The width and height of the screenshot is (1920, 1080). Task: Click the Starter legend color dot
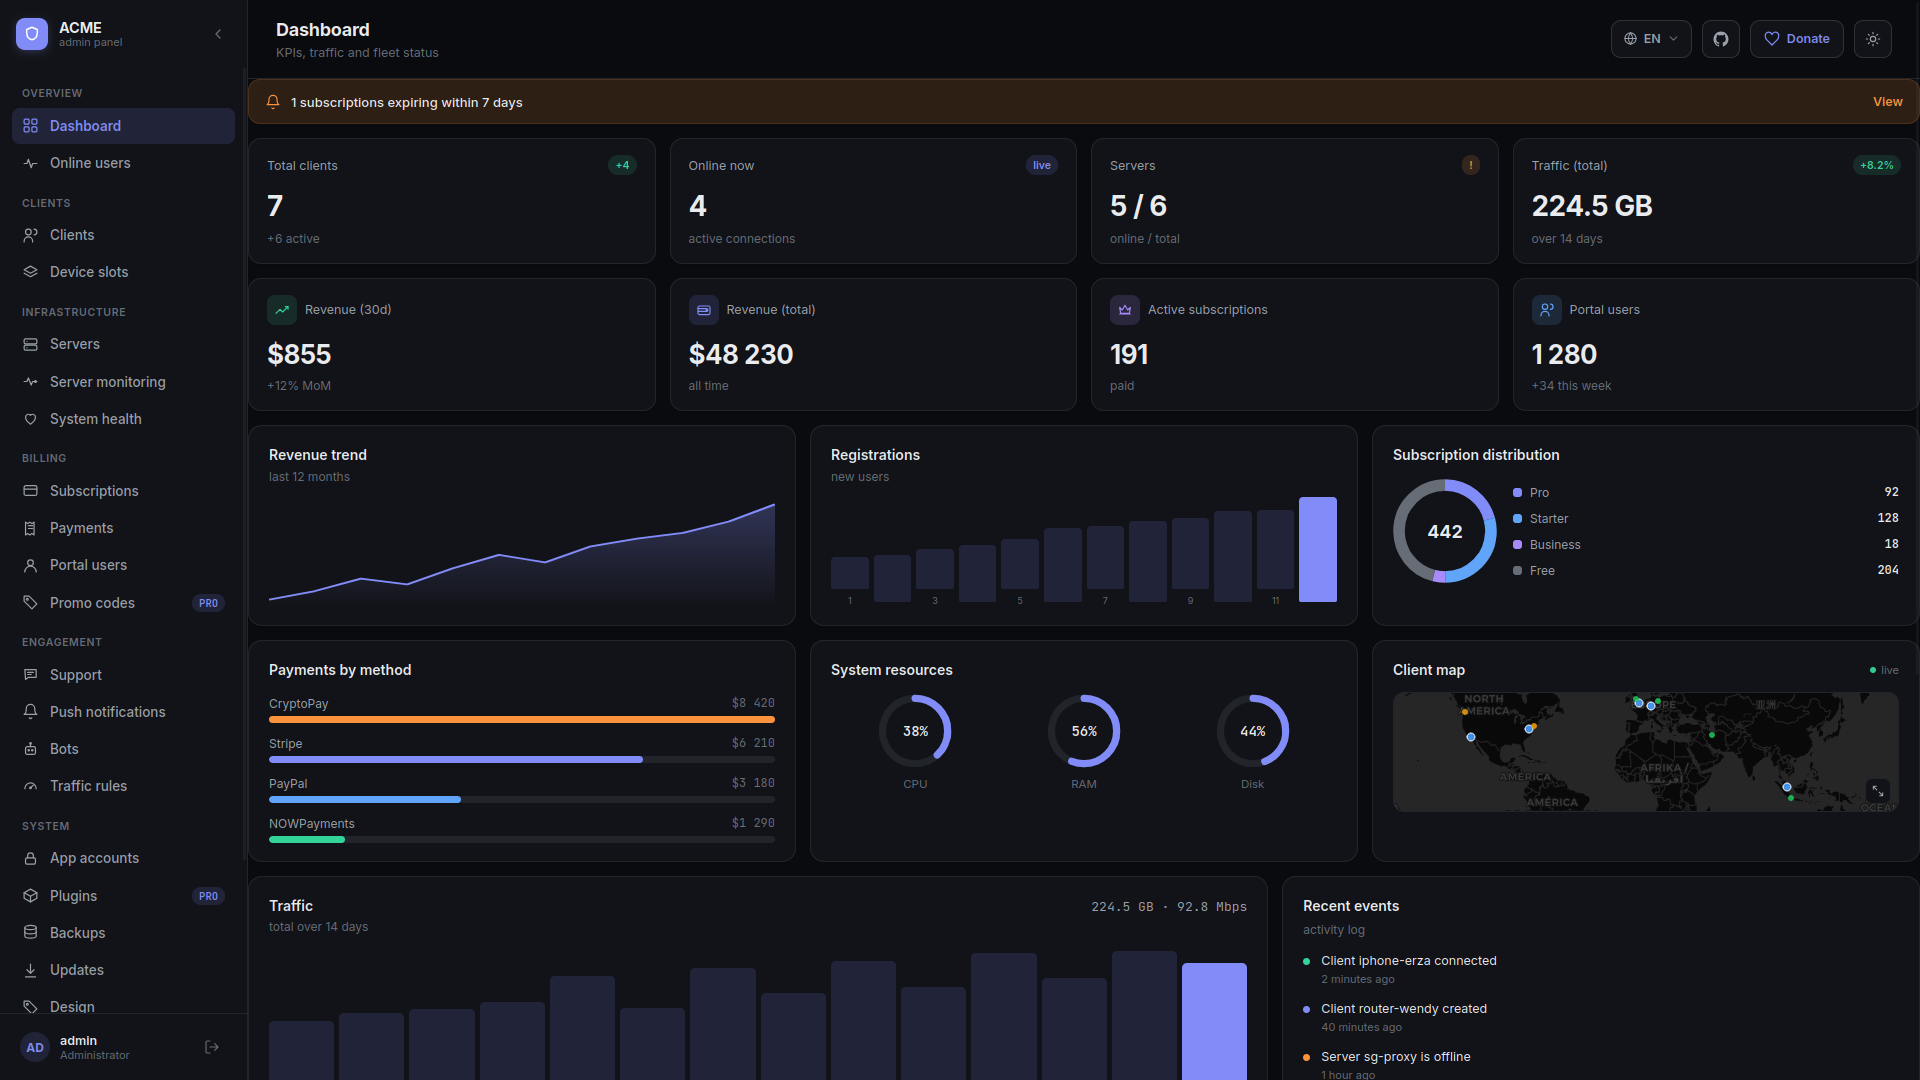click(x=1517, y=519)
